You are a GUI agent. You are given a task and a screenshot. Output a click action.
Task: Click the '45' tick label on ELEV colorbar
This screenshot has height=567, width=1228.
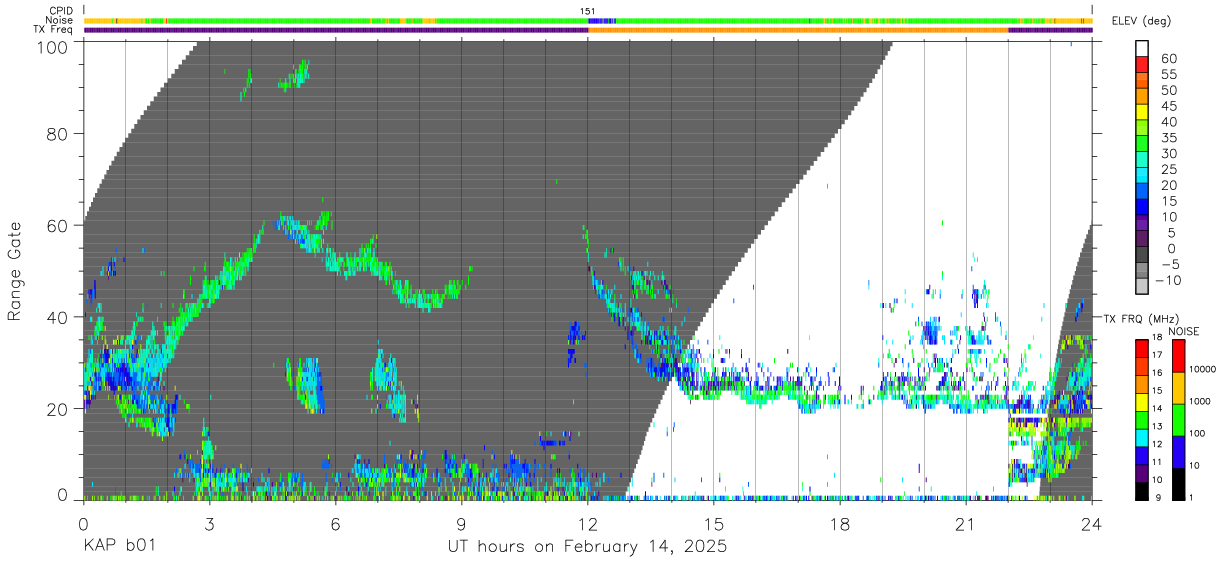pos(1168,106)
